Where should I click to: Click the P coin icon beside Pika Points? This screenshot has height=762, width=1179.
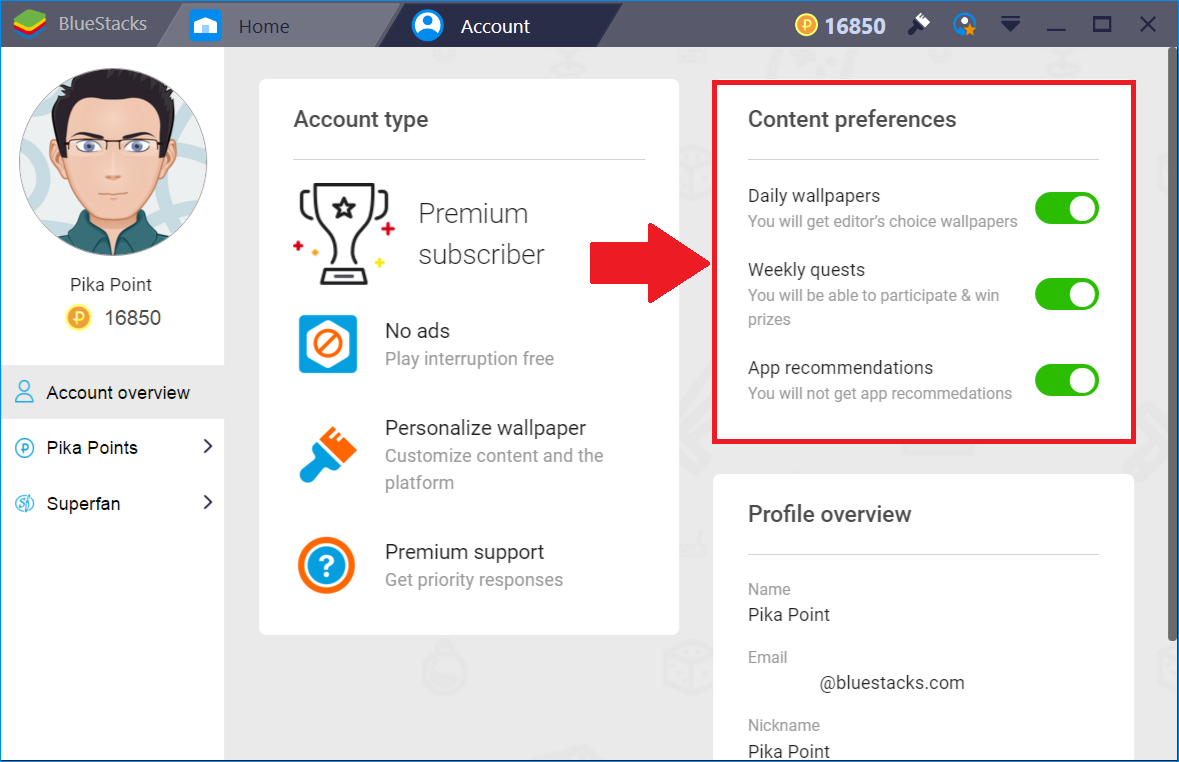25,448
